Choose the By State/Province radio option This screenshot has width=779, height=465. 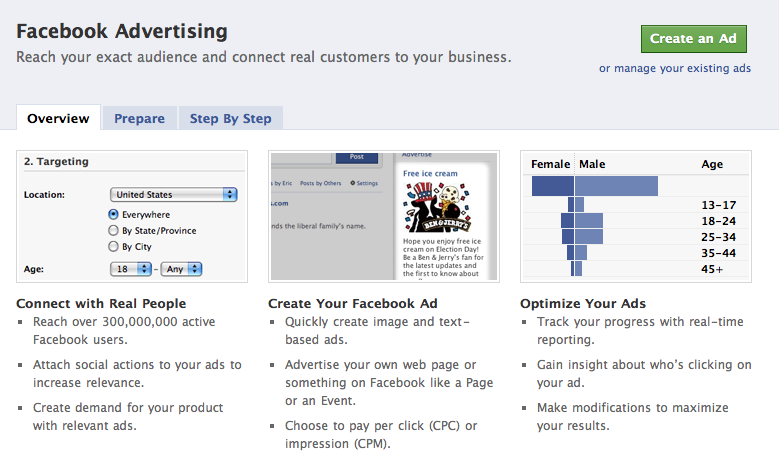(113, 230)
